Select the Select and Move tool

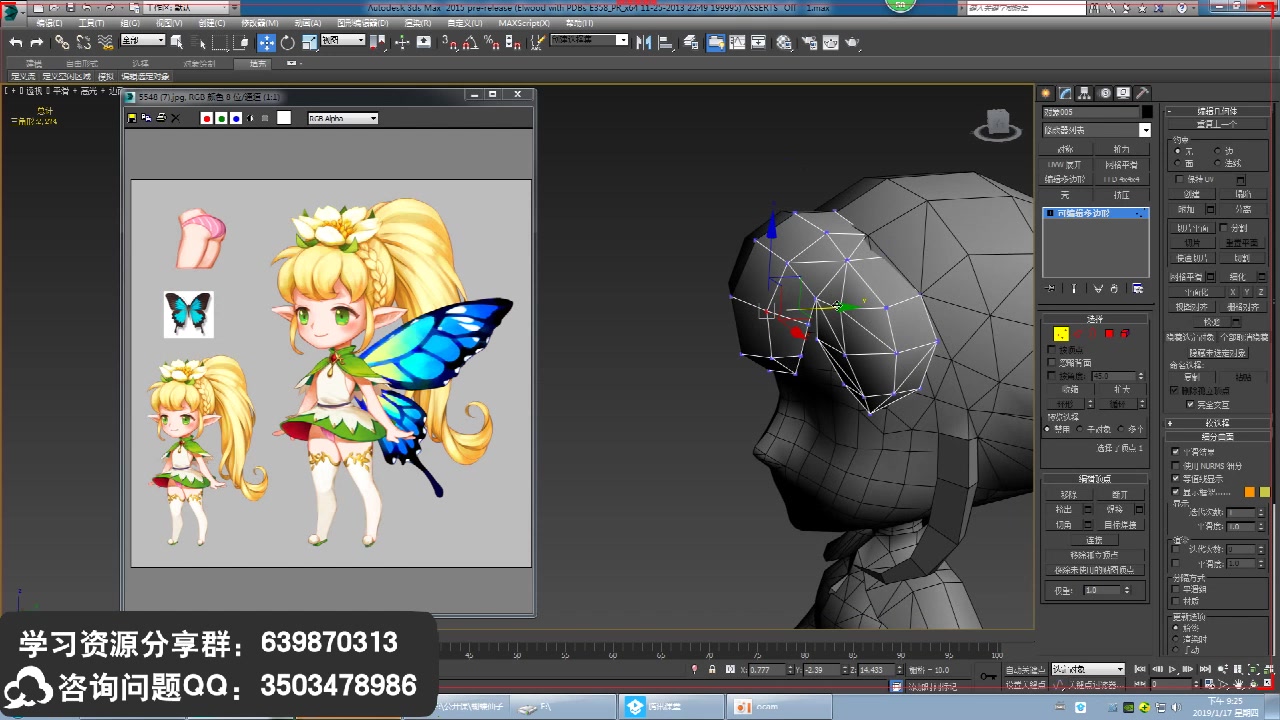tap(266, 43)
